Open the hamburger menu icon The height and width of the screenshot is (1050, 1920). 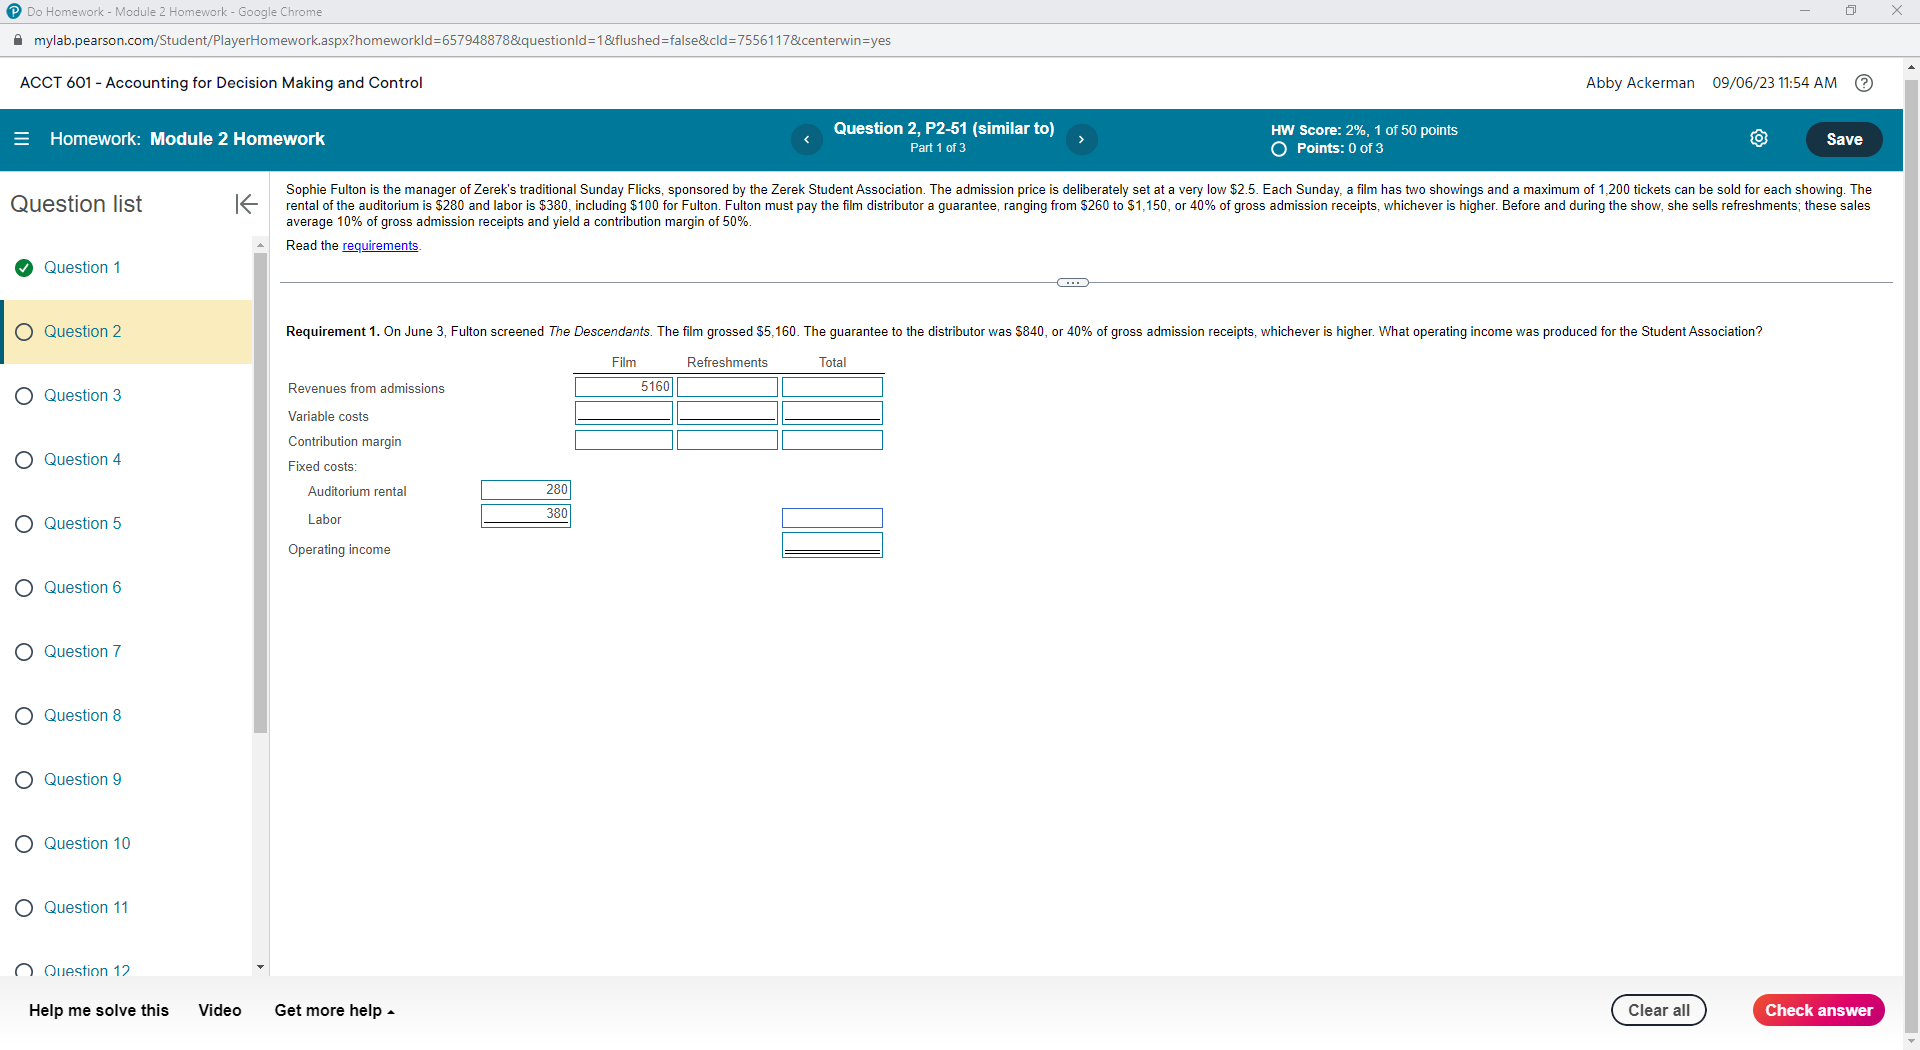pyautogui.click(x=21, y=139)
